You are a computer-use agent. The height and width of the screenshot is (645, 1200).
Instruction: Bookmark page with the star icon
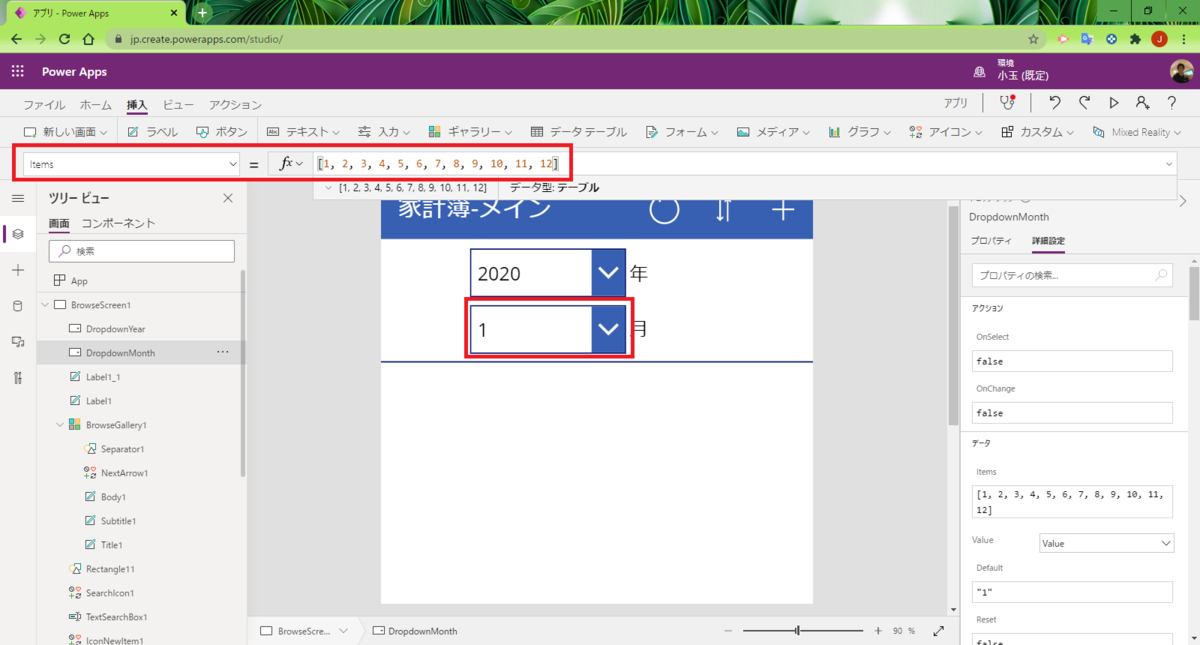1033,39
